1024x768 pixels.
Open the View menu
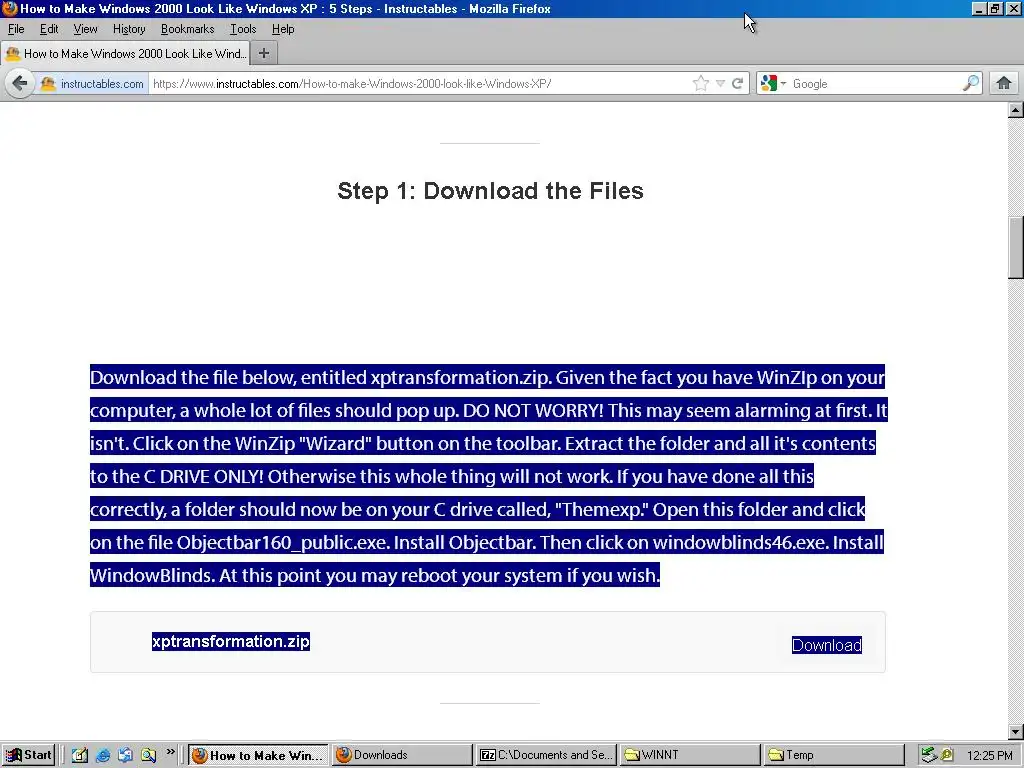[85, 29]
